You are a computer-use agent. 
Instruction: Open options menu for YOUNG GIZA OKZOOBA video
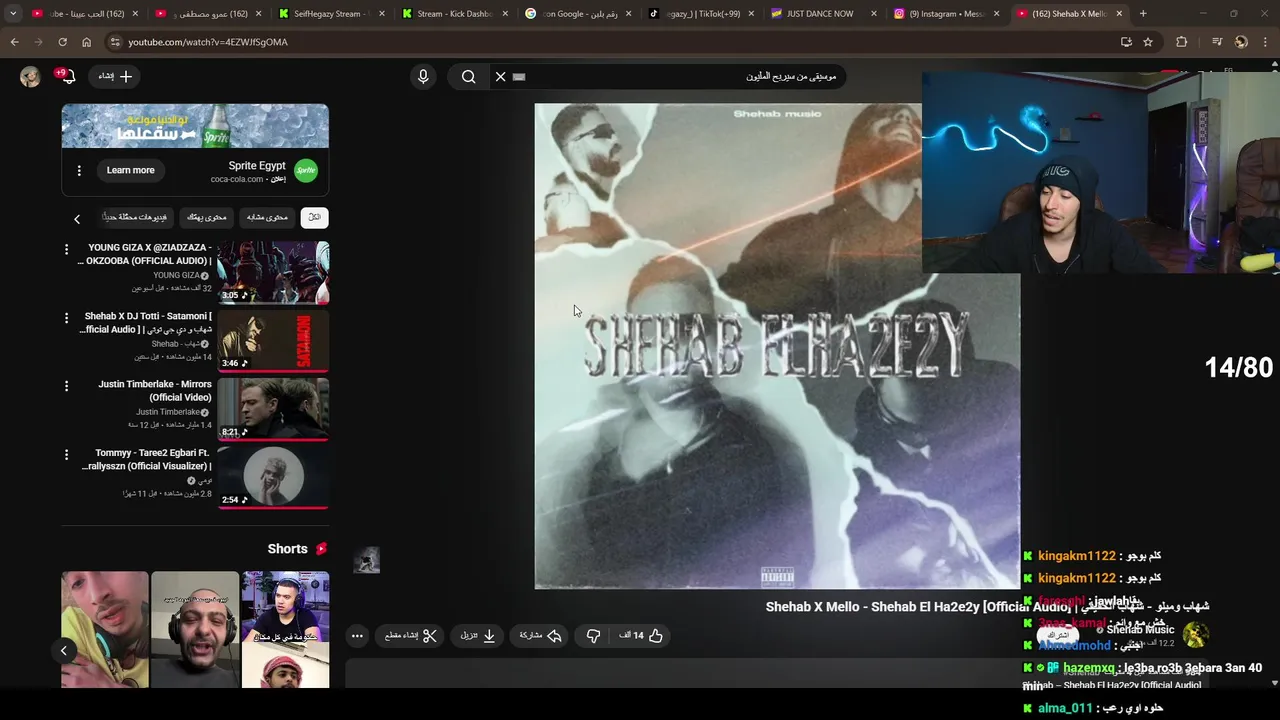click(67, 249)
